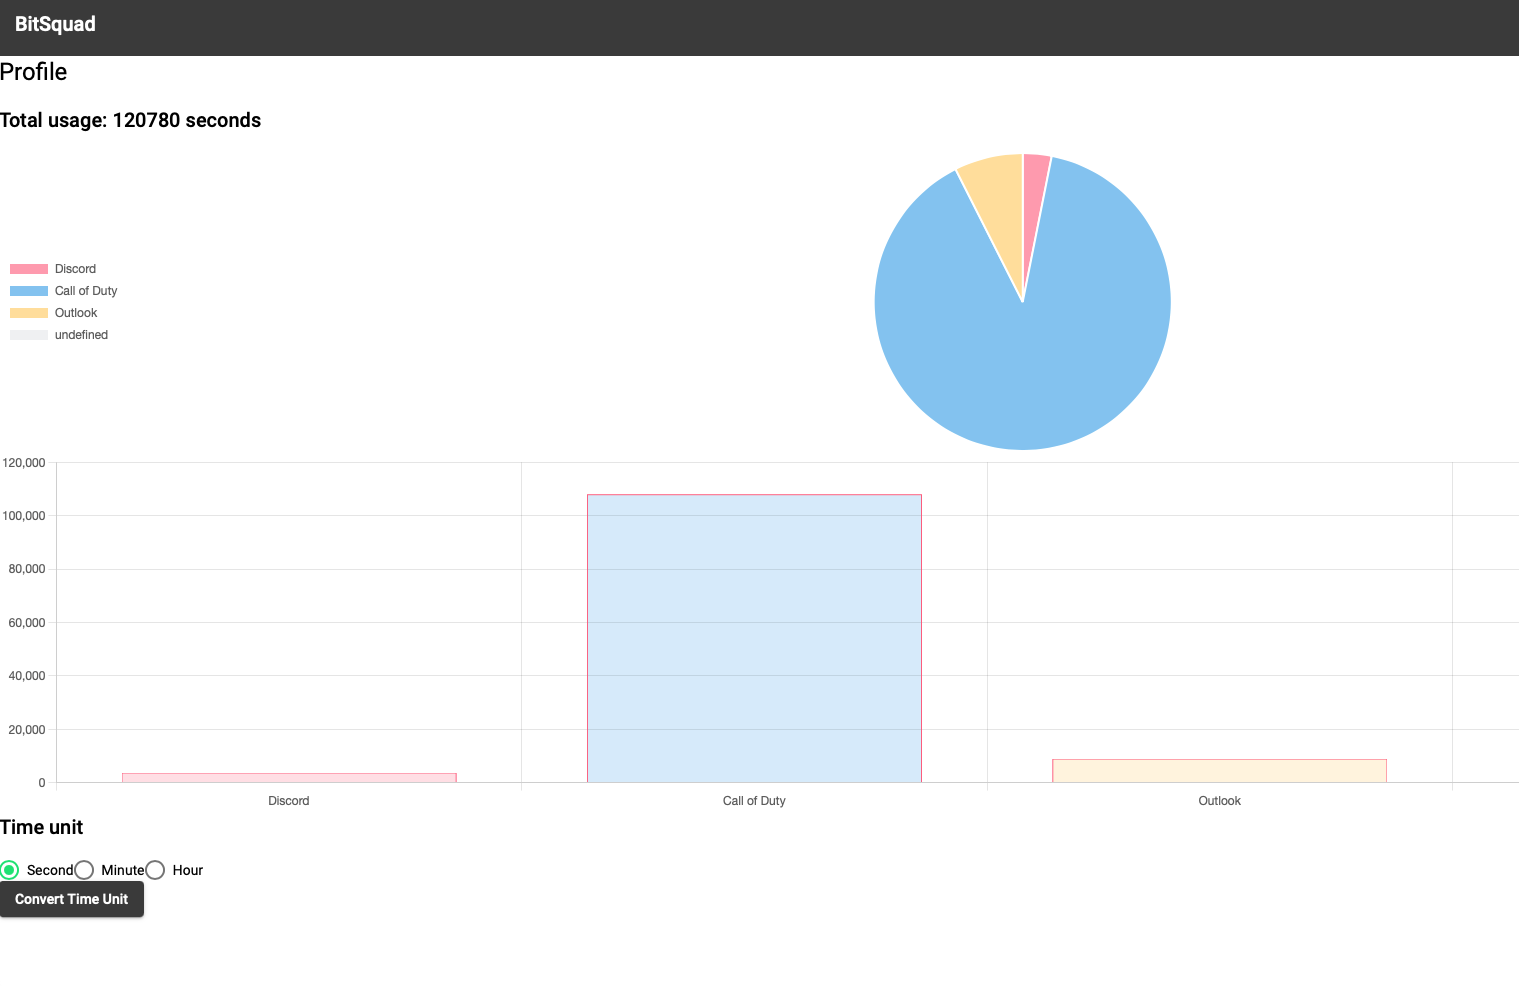This screenshot has height=986, width=1519.
Task: Click the 120,000 y-axis value
Action: point(24,463)
